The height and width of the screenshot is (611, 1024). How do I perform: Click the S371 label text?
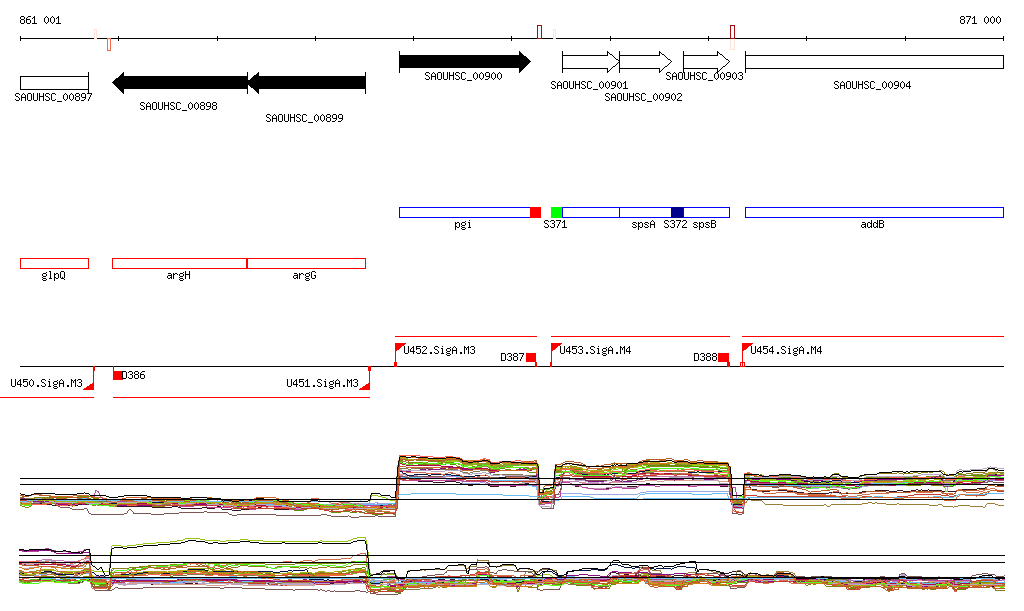[x=555, y=225]
